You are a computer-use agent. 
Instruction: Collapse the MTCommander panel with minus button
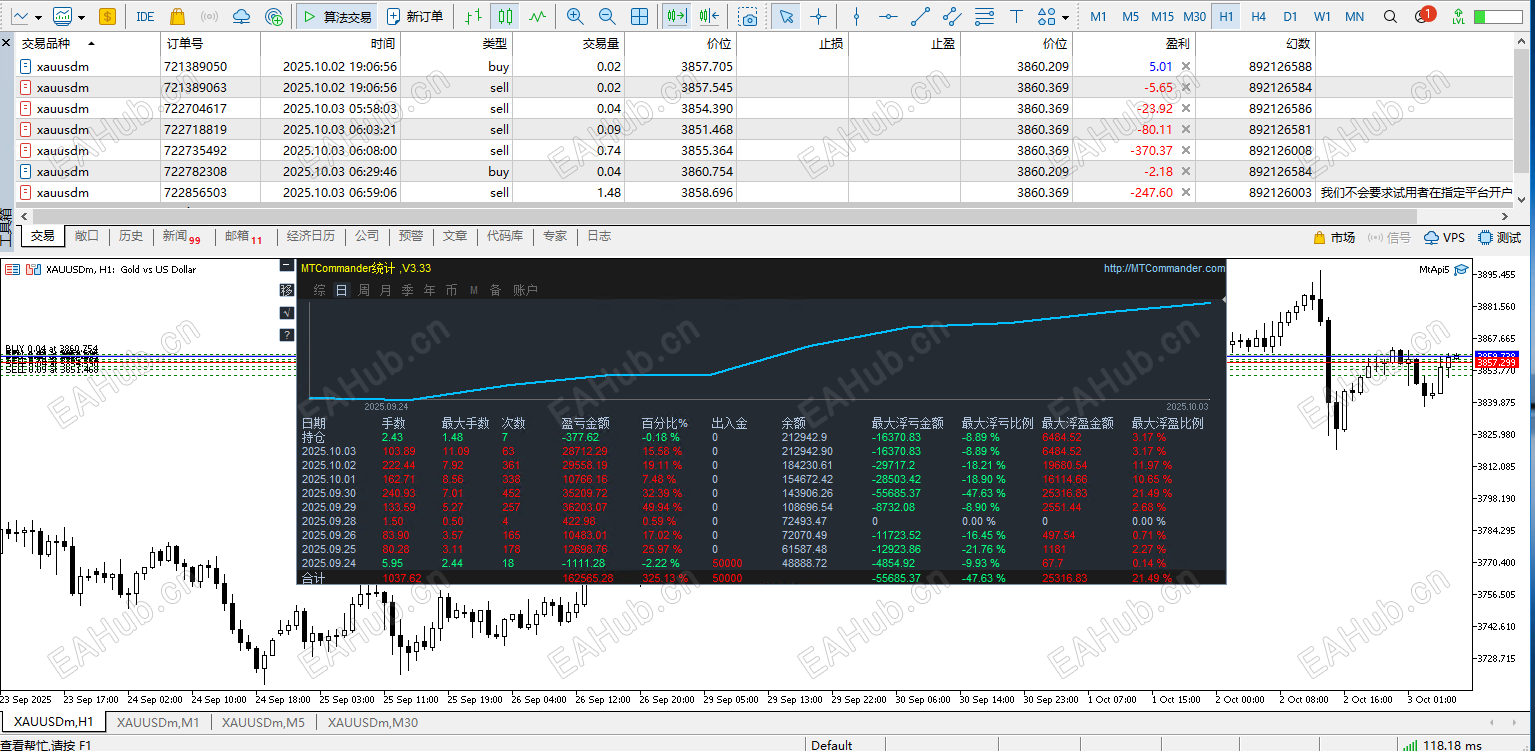click(287, 267)
